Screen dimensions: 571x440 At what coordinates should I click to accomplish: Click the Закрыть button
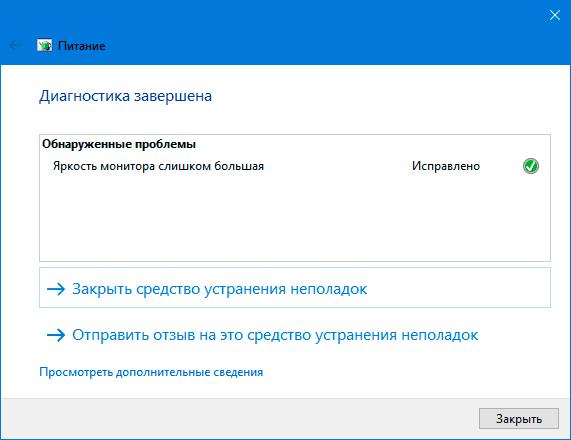pyautogui.click(x=519, y=419)
